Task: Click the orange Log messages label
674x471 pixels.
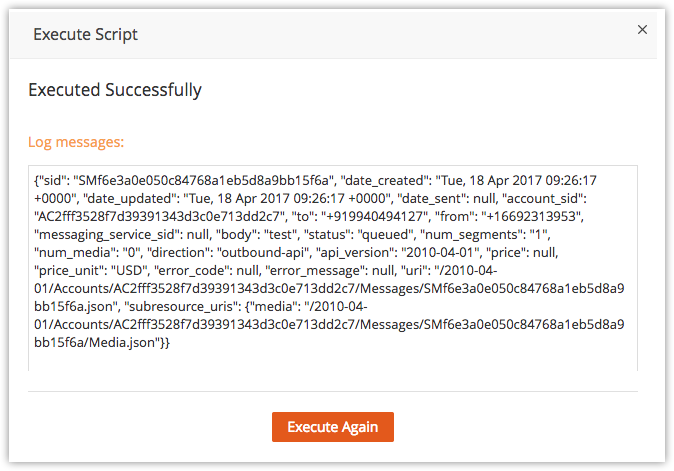Action: pos(76,142)
